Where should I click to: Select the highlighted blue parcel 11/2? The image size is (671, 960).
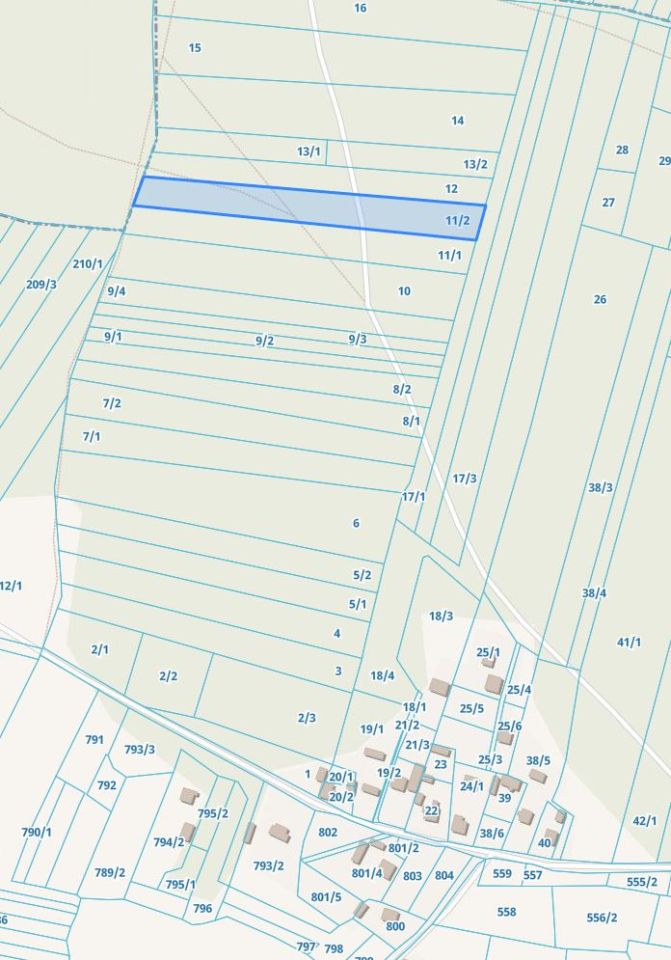309,208
